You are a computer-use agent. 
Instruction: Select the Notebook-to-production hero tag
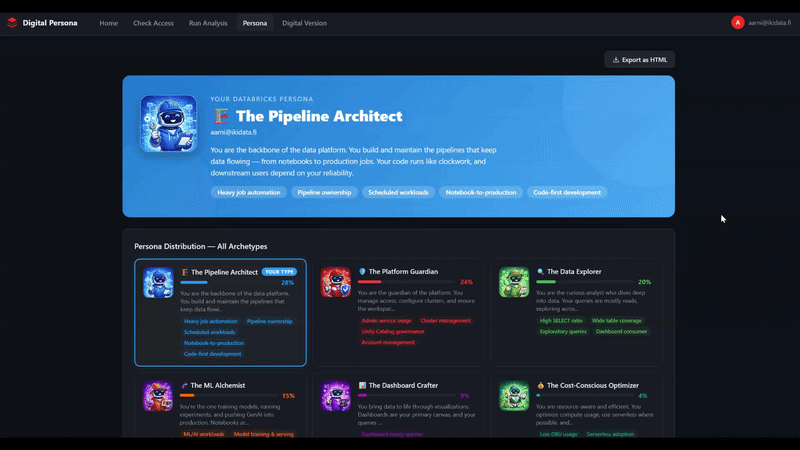(x=481, y=192)
